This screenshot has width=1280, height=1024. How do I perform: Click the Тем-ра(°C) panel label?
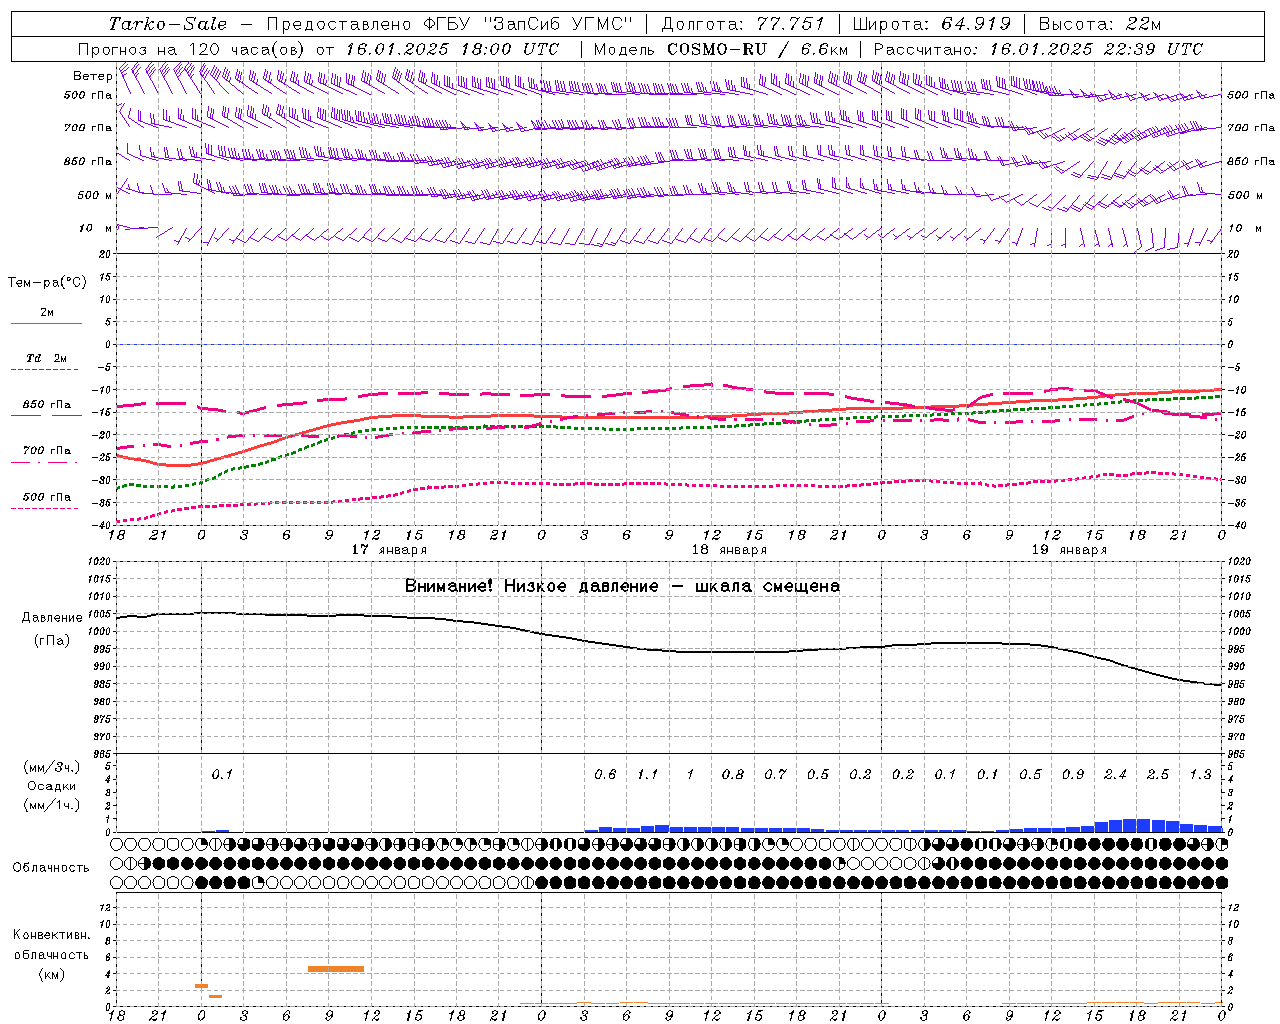click(47, 283)
